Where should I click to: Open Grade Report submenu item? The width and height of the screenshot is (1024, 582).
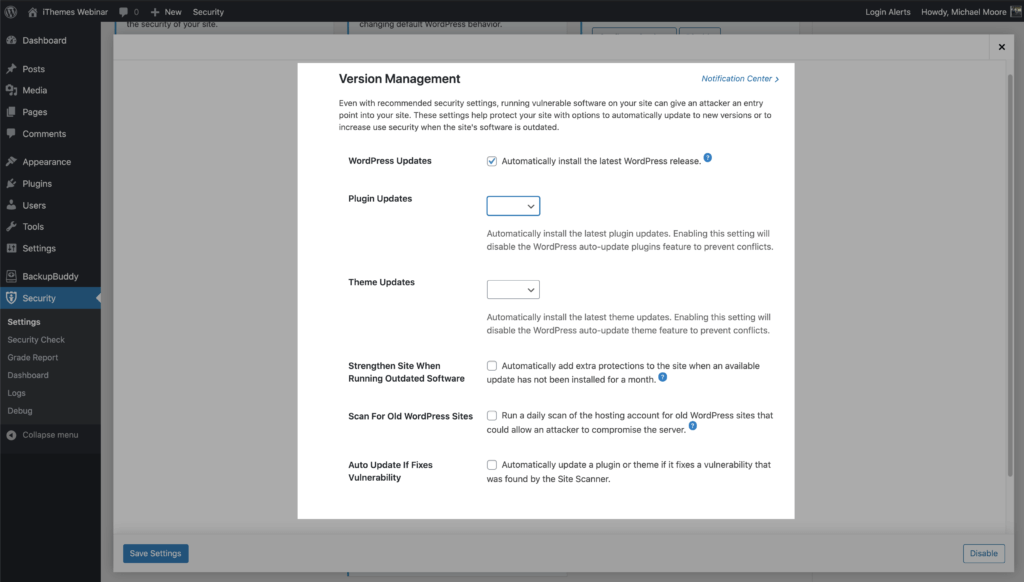(33, 357)
